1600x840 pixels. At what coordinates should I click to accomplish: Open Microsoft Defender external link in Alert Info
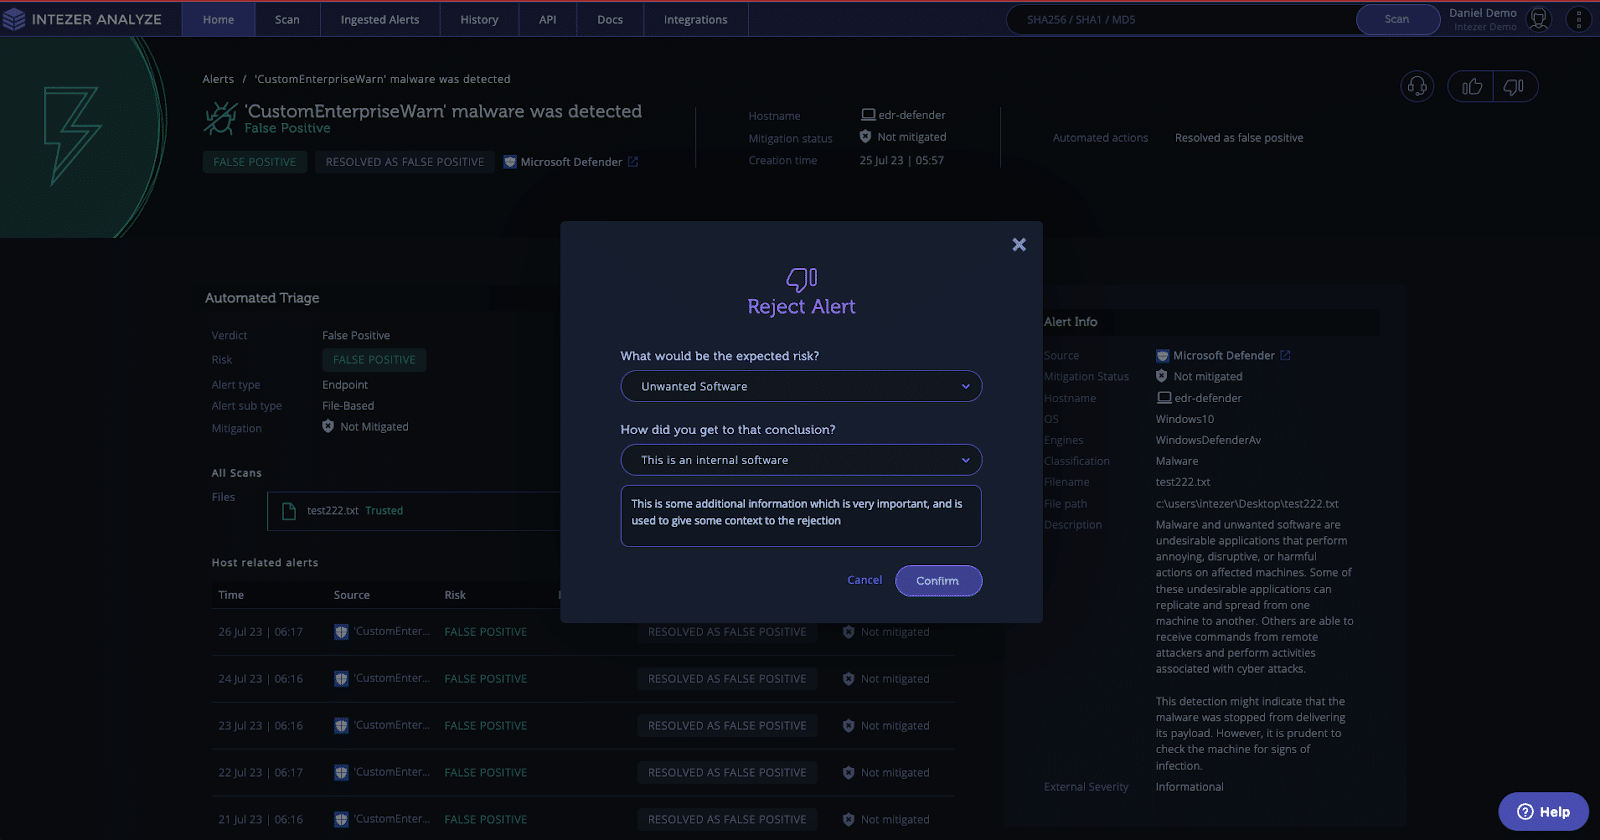tap(1285, 355)
